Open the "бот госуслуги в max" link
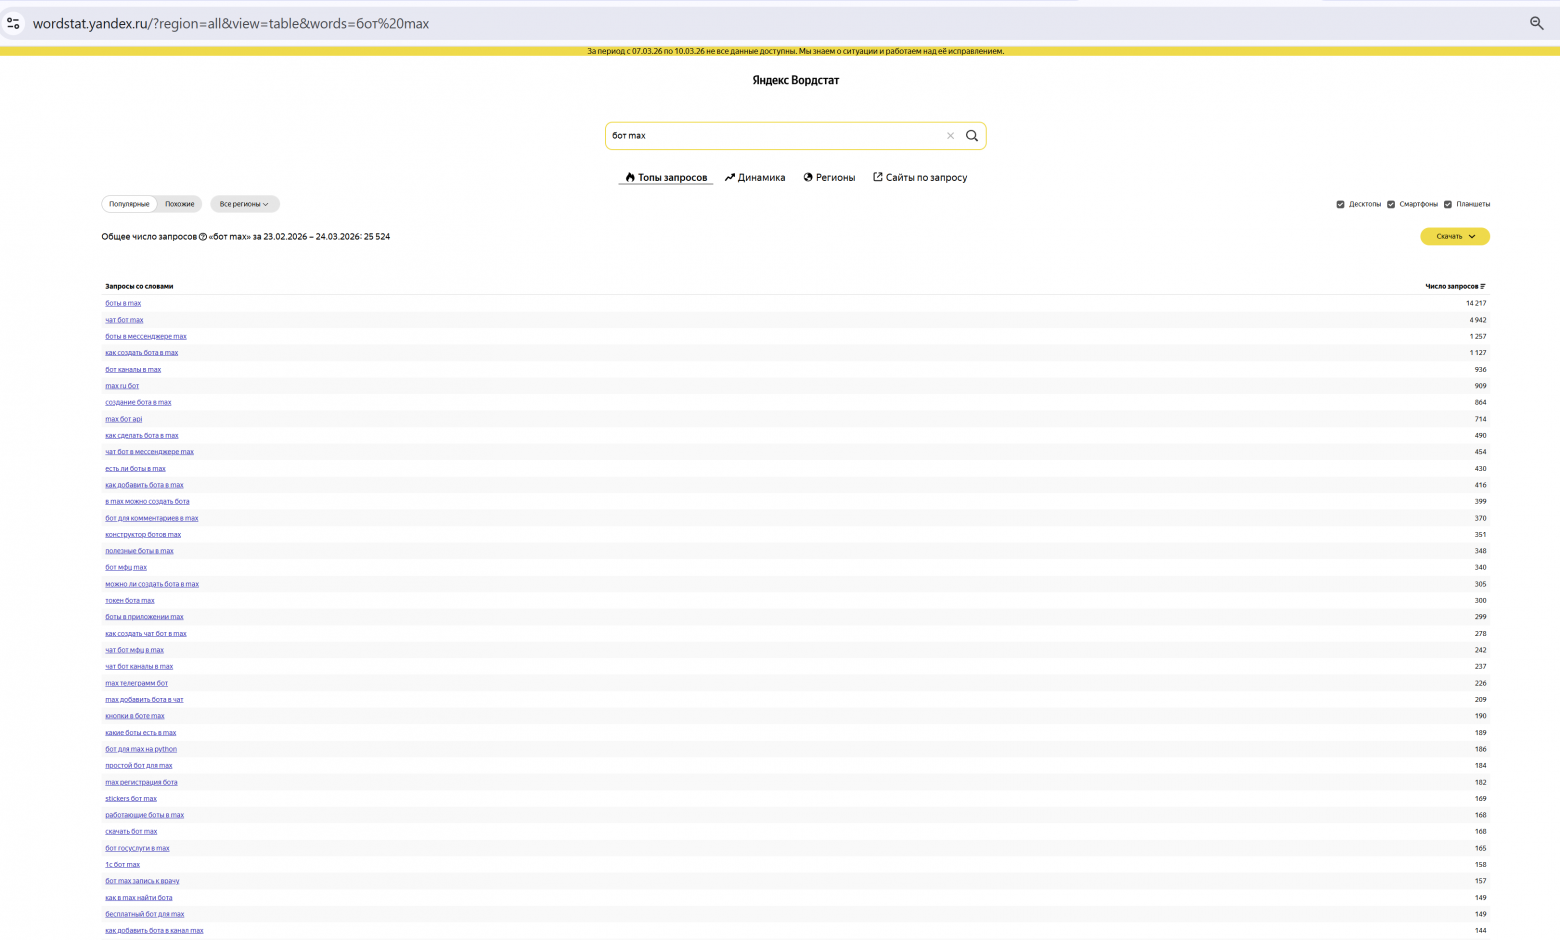 [138, 848]
